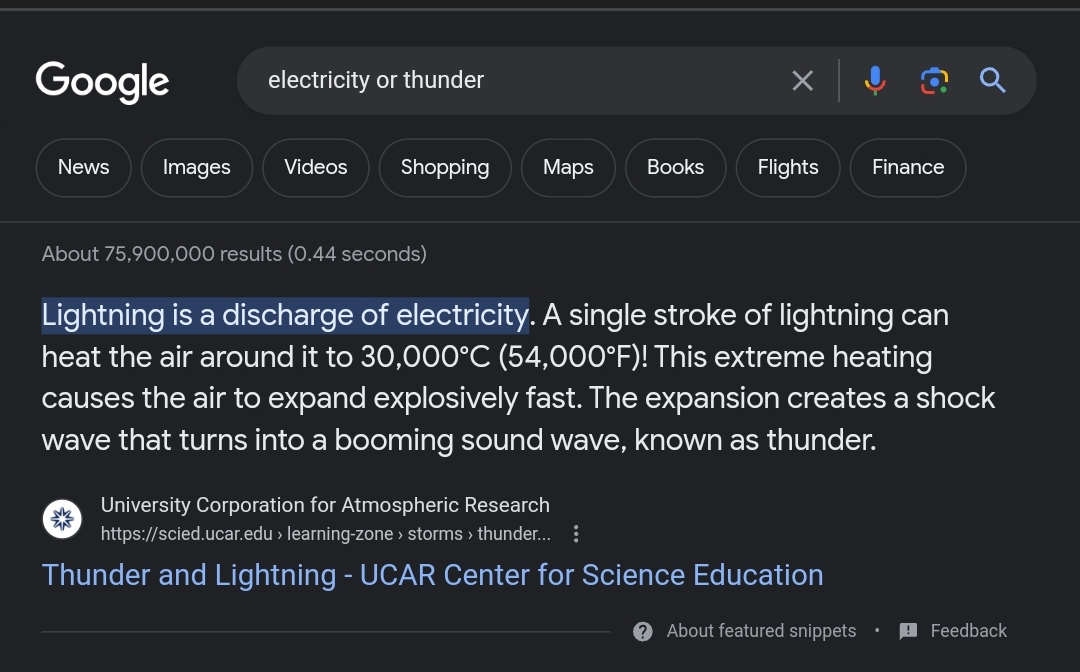Clear the search box text

802,80
